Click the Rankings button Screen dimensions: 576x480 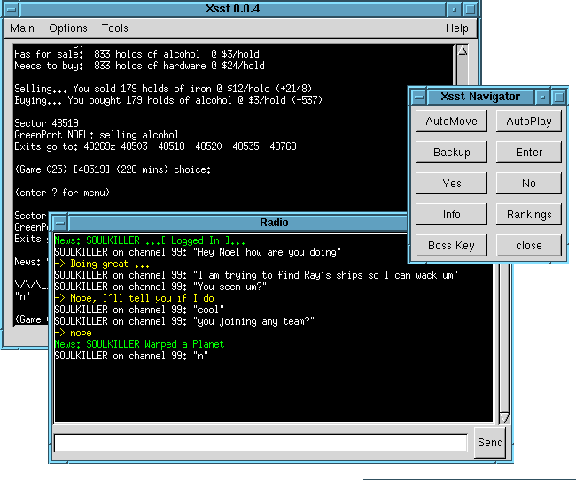tap(529, 214)
